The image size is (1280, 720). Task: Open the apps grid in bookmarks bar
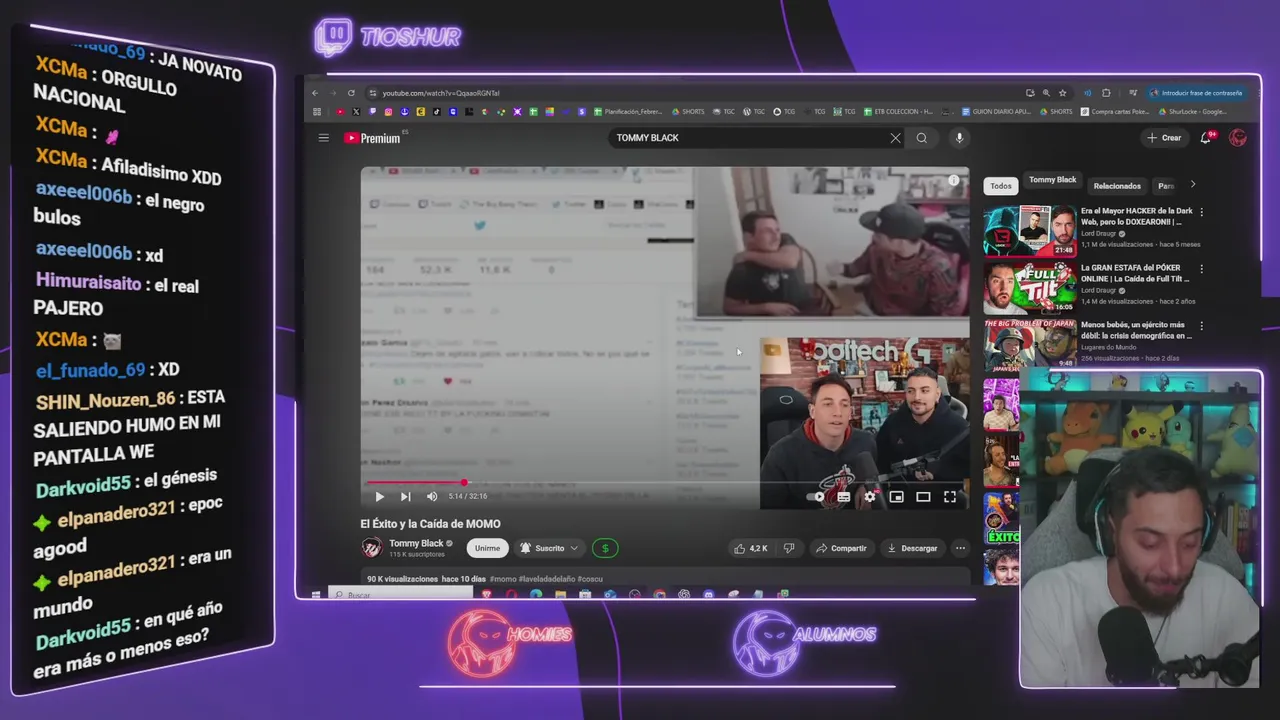click(317, 112)
